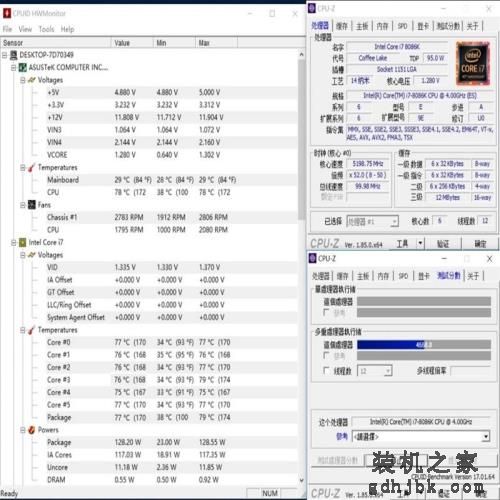This screenshot has height=500, width=500.
Task: Click the Max column header
Action: [x=216, y=43]
